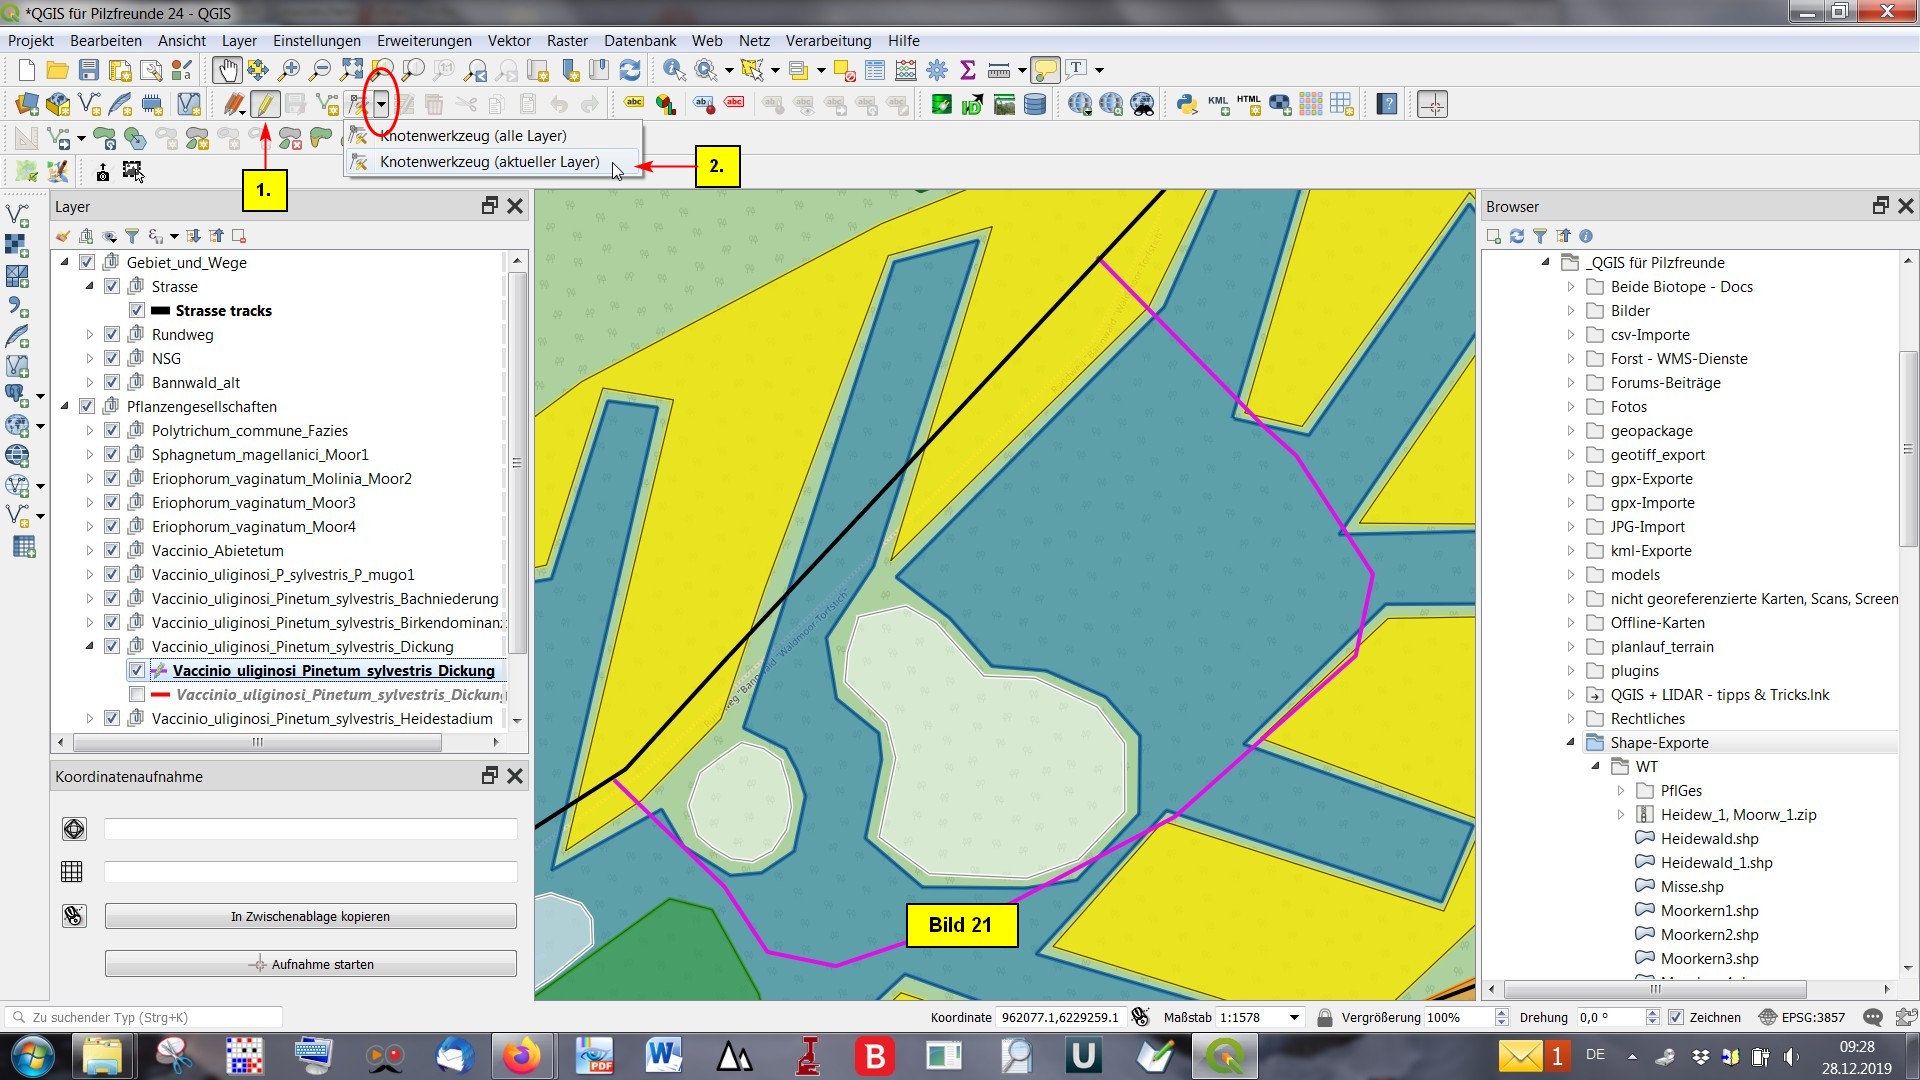Viewport: 1920px width, 1080px height.
Task: Uncheck the Rundweg layer checkbox
Action: (x=112, y=335)
